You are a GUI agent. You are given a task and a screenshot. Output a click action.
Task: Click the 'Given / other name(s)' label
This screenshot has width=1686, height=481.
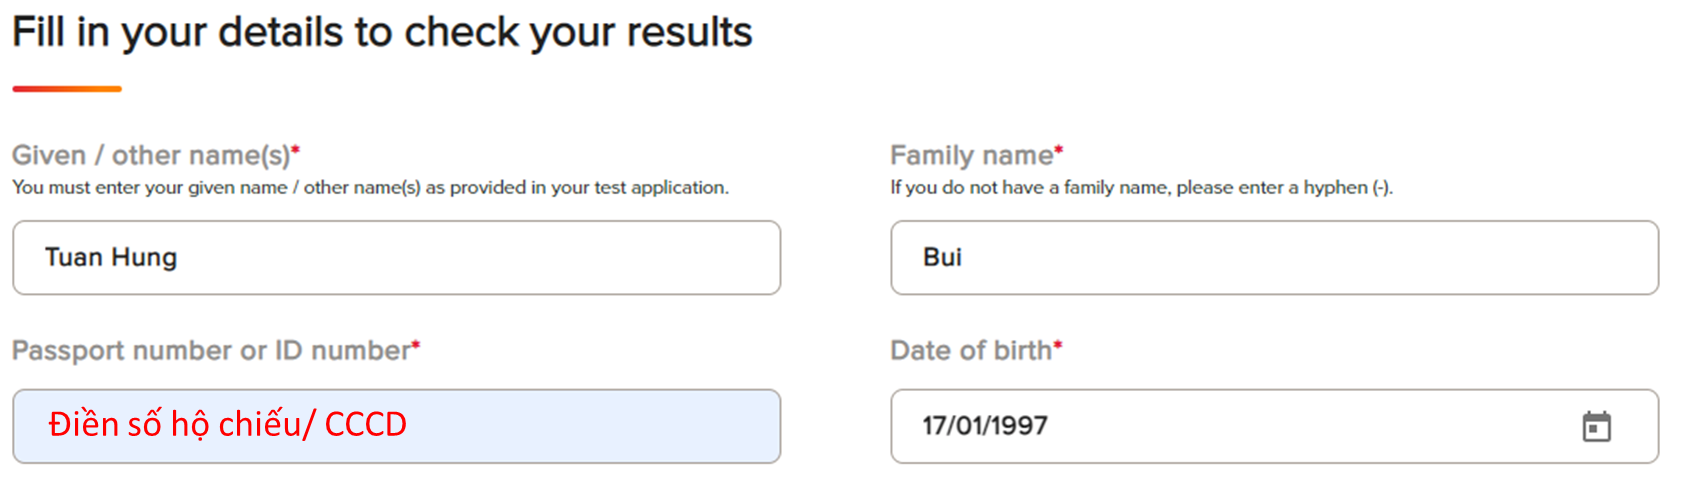(x=151, y=156)
